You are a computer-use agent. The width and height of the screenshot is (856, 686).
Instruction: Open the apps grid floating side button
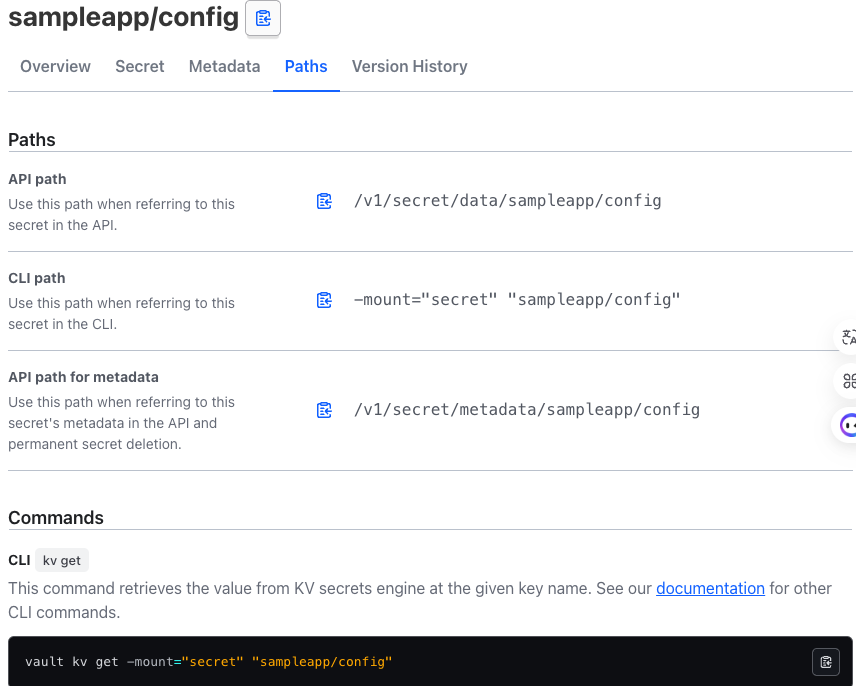pos(847,381)
